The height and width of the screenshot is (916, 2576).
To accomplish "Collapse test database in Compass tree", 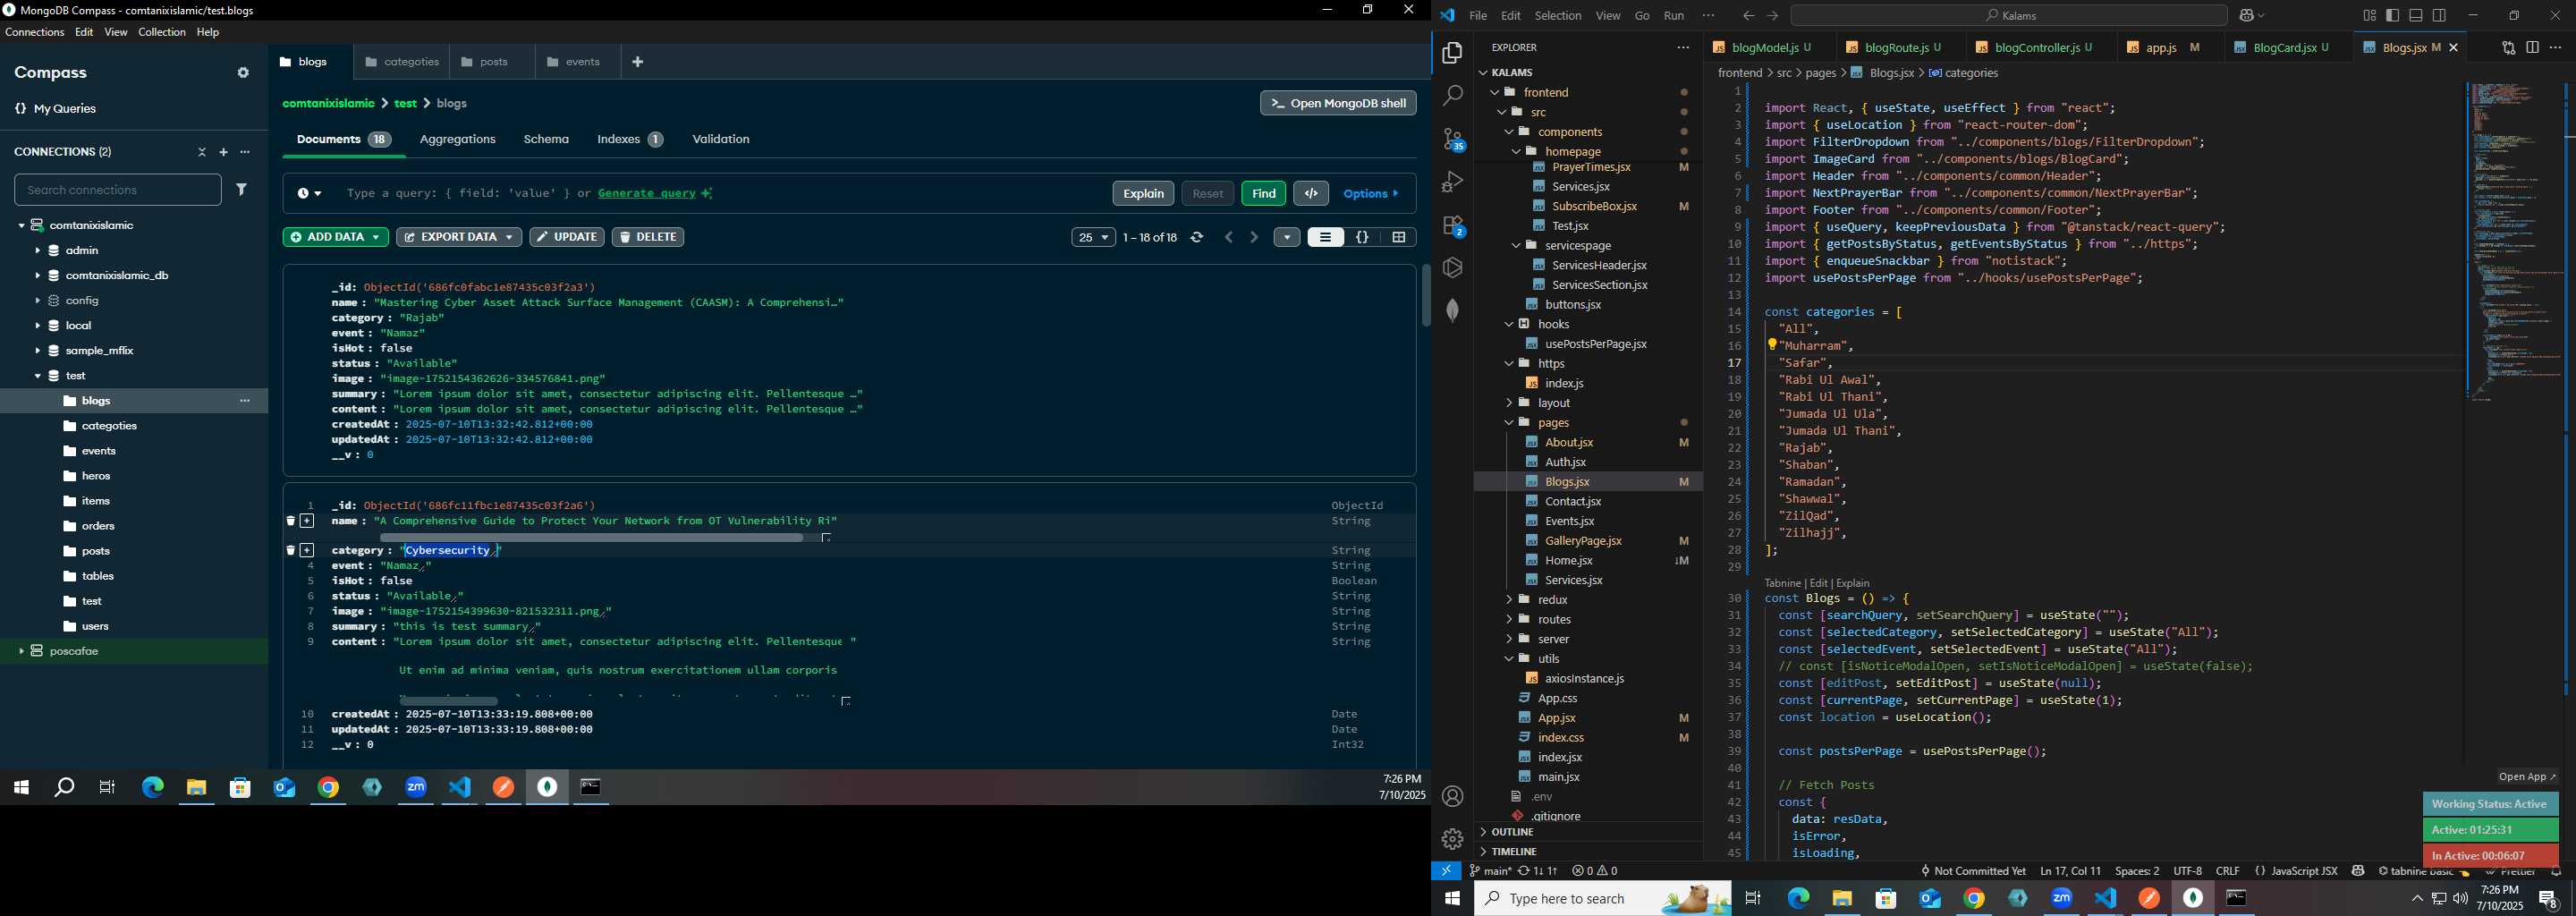I will pyautogui.click(x=37, y=376).
